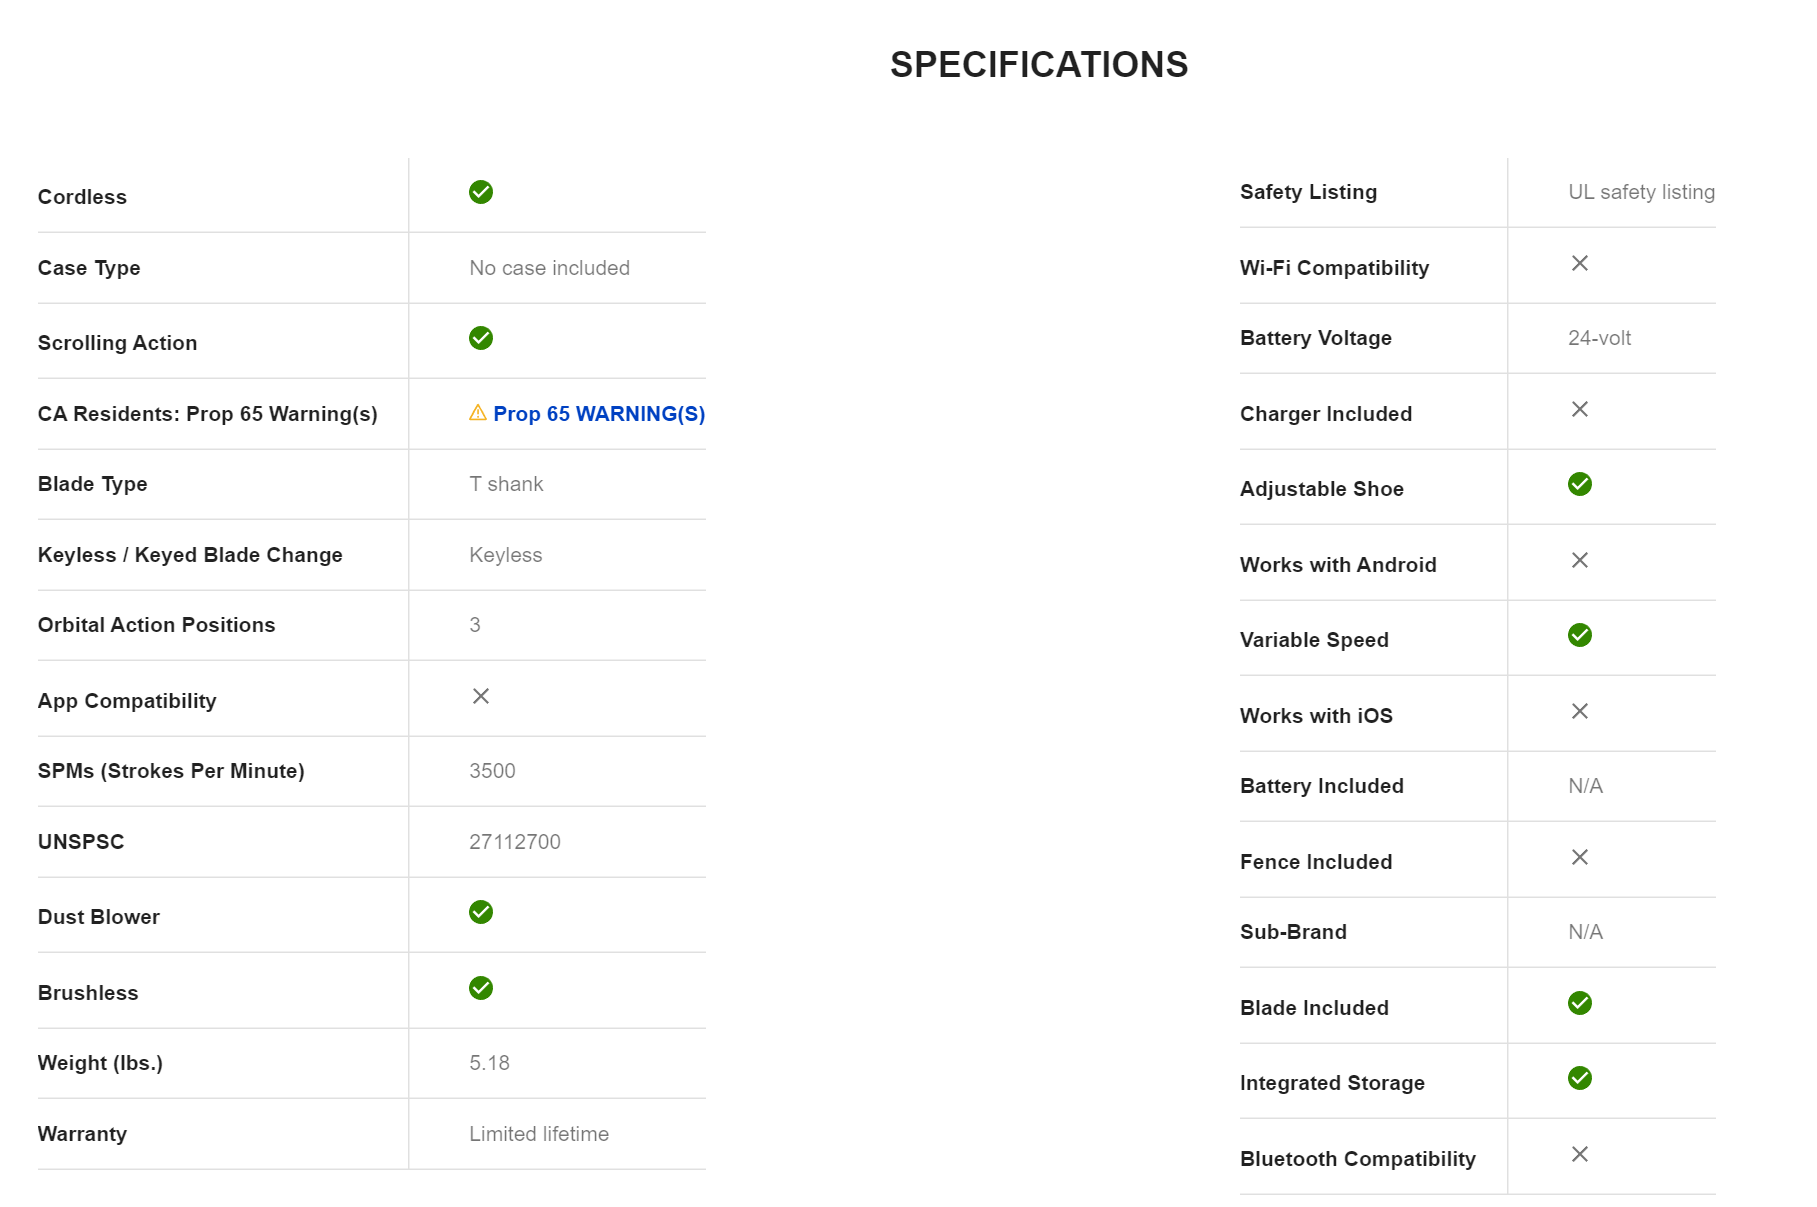
Task: Click the Adjustable Shoe green checkmark
Action: click(1580, 484)
